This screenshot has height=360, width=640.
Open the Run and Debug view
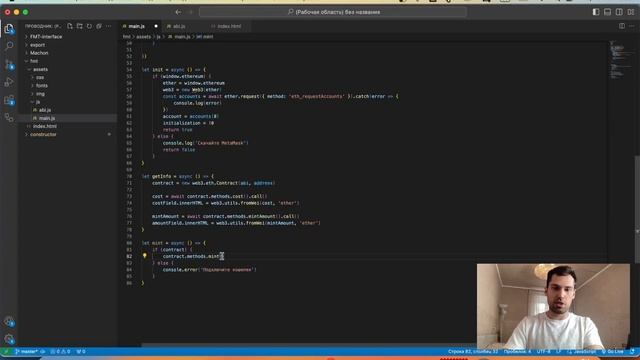click(x=9, y=82)
